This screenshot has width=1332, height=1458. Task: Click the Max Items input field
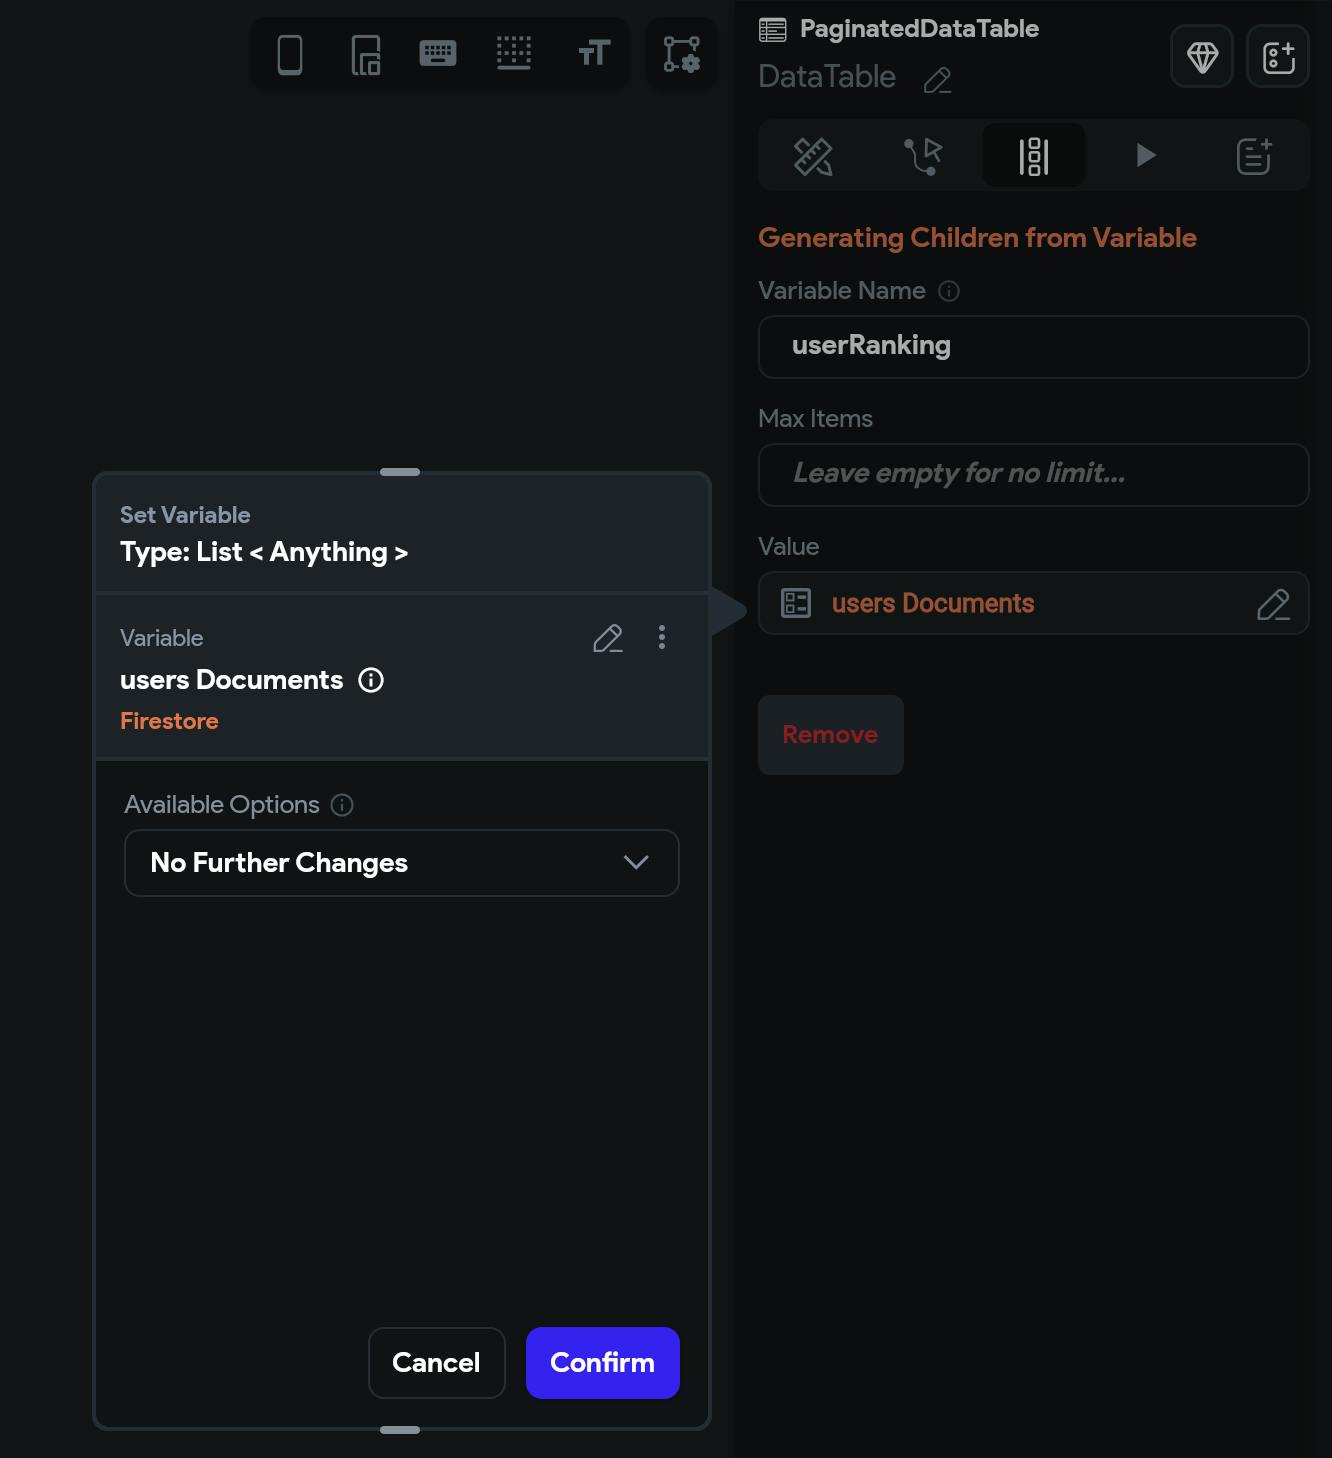point(1033,475)
